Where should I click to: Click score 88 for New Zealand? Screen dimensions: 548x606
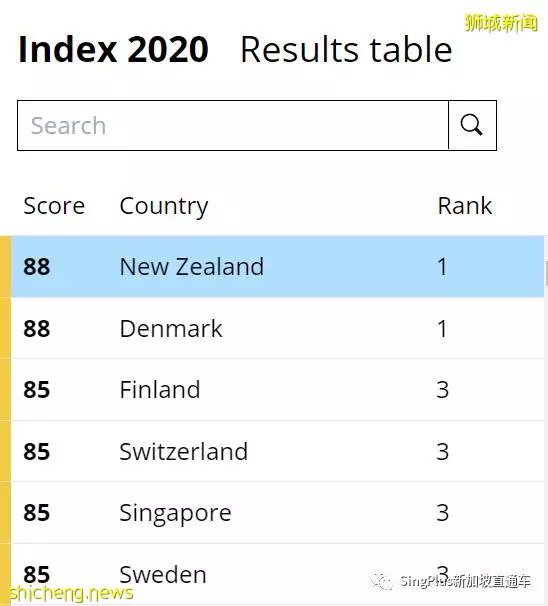click(x=37, y=267)
